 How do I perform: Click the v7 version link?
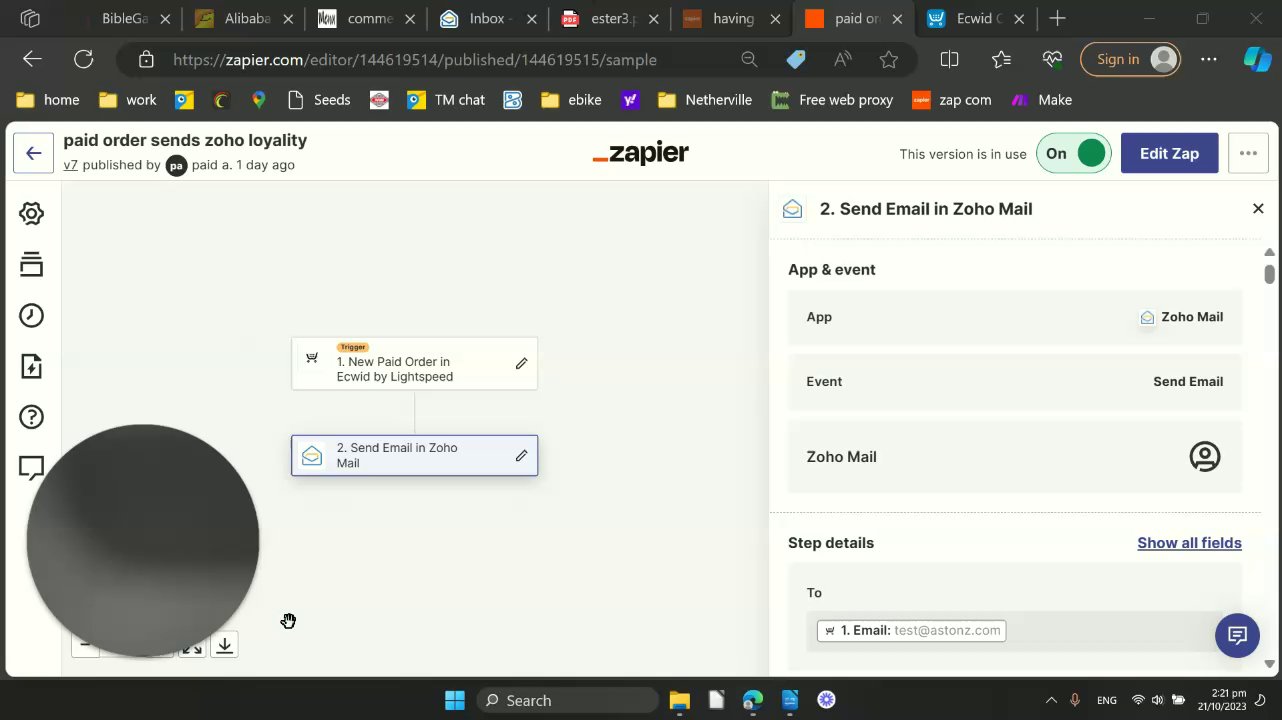click(x=70, y=165)
